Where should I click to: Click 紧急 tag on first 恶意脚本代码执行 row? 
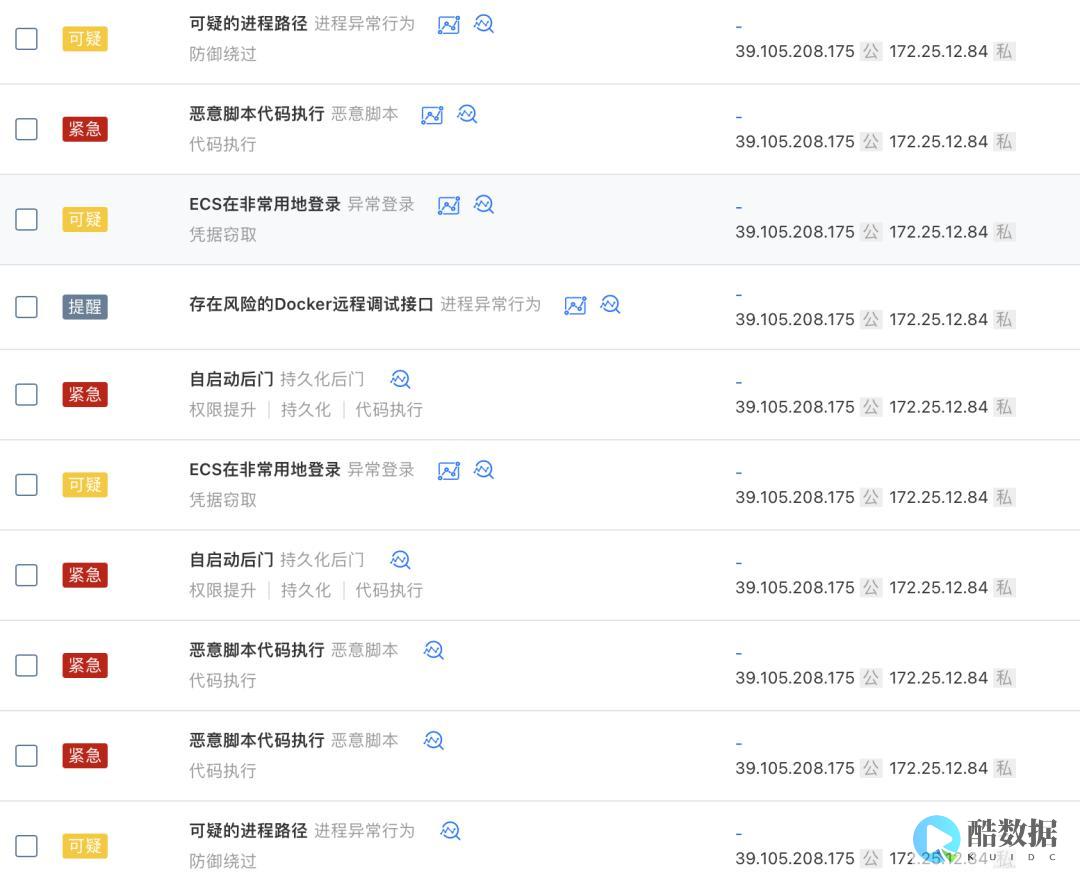(x=85, y=129)
